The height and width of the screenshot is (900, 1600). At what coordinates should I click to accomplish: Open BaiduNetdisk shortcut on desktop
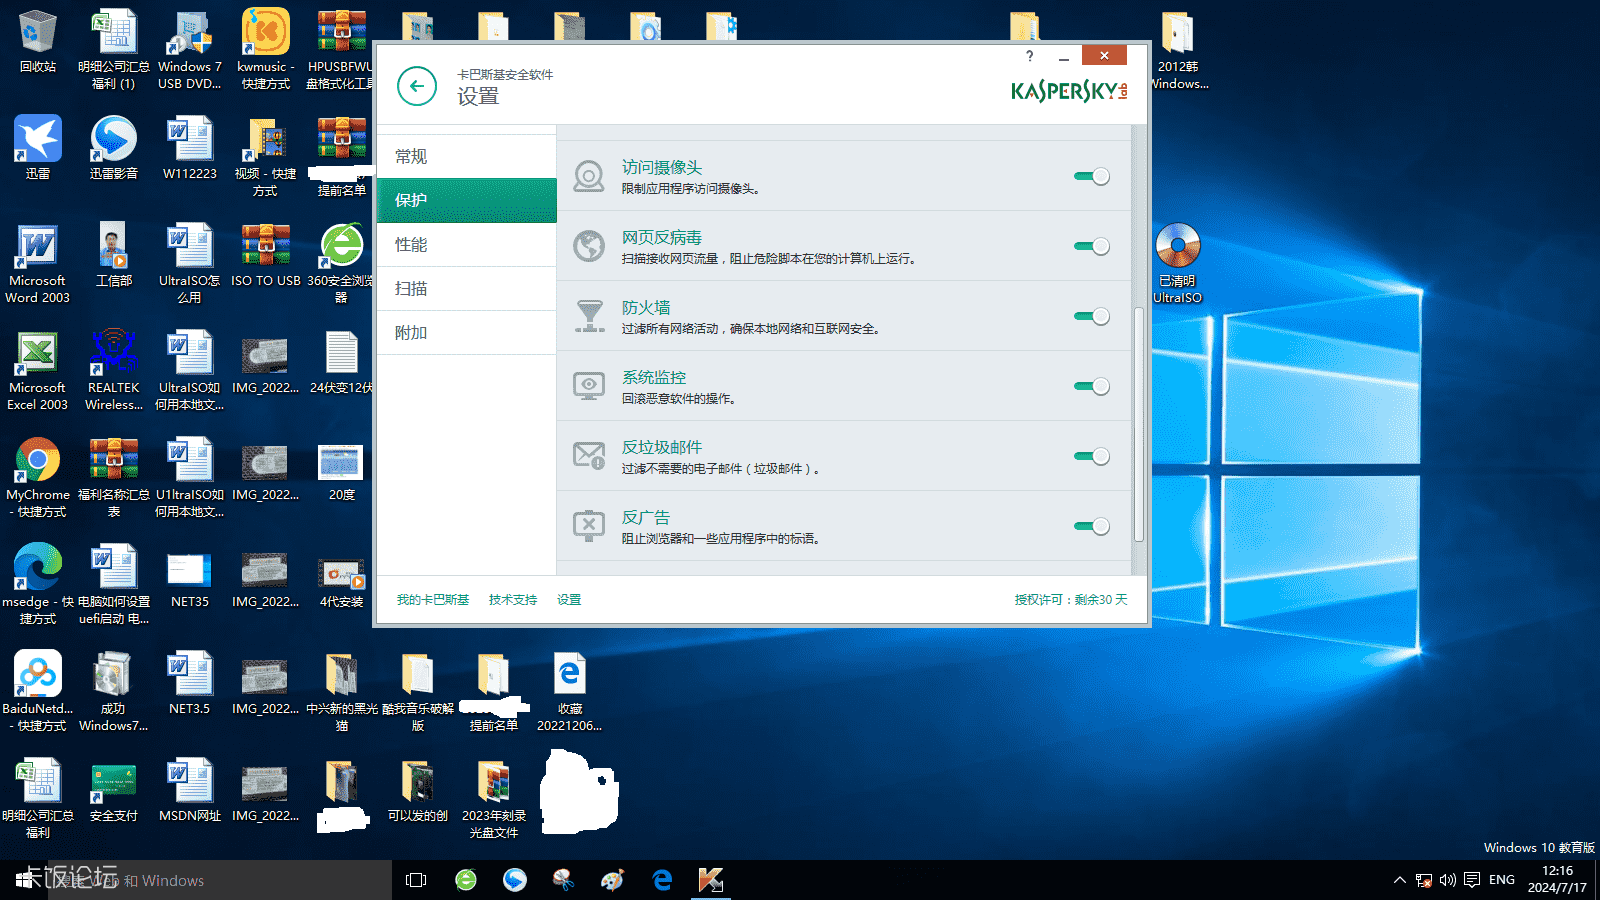[38, 690]
